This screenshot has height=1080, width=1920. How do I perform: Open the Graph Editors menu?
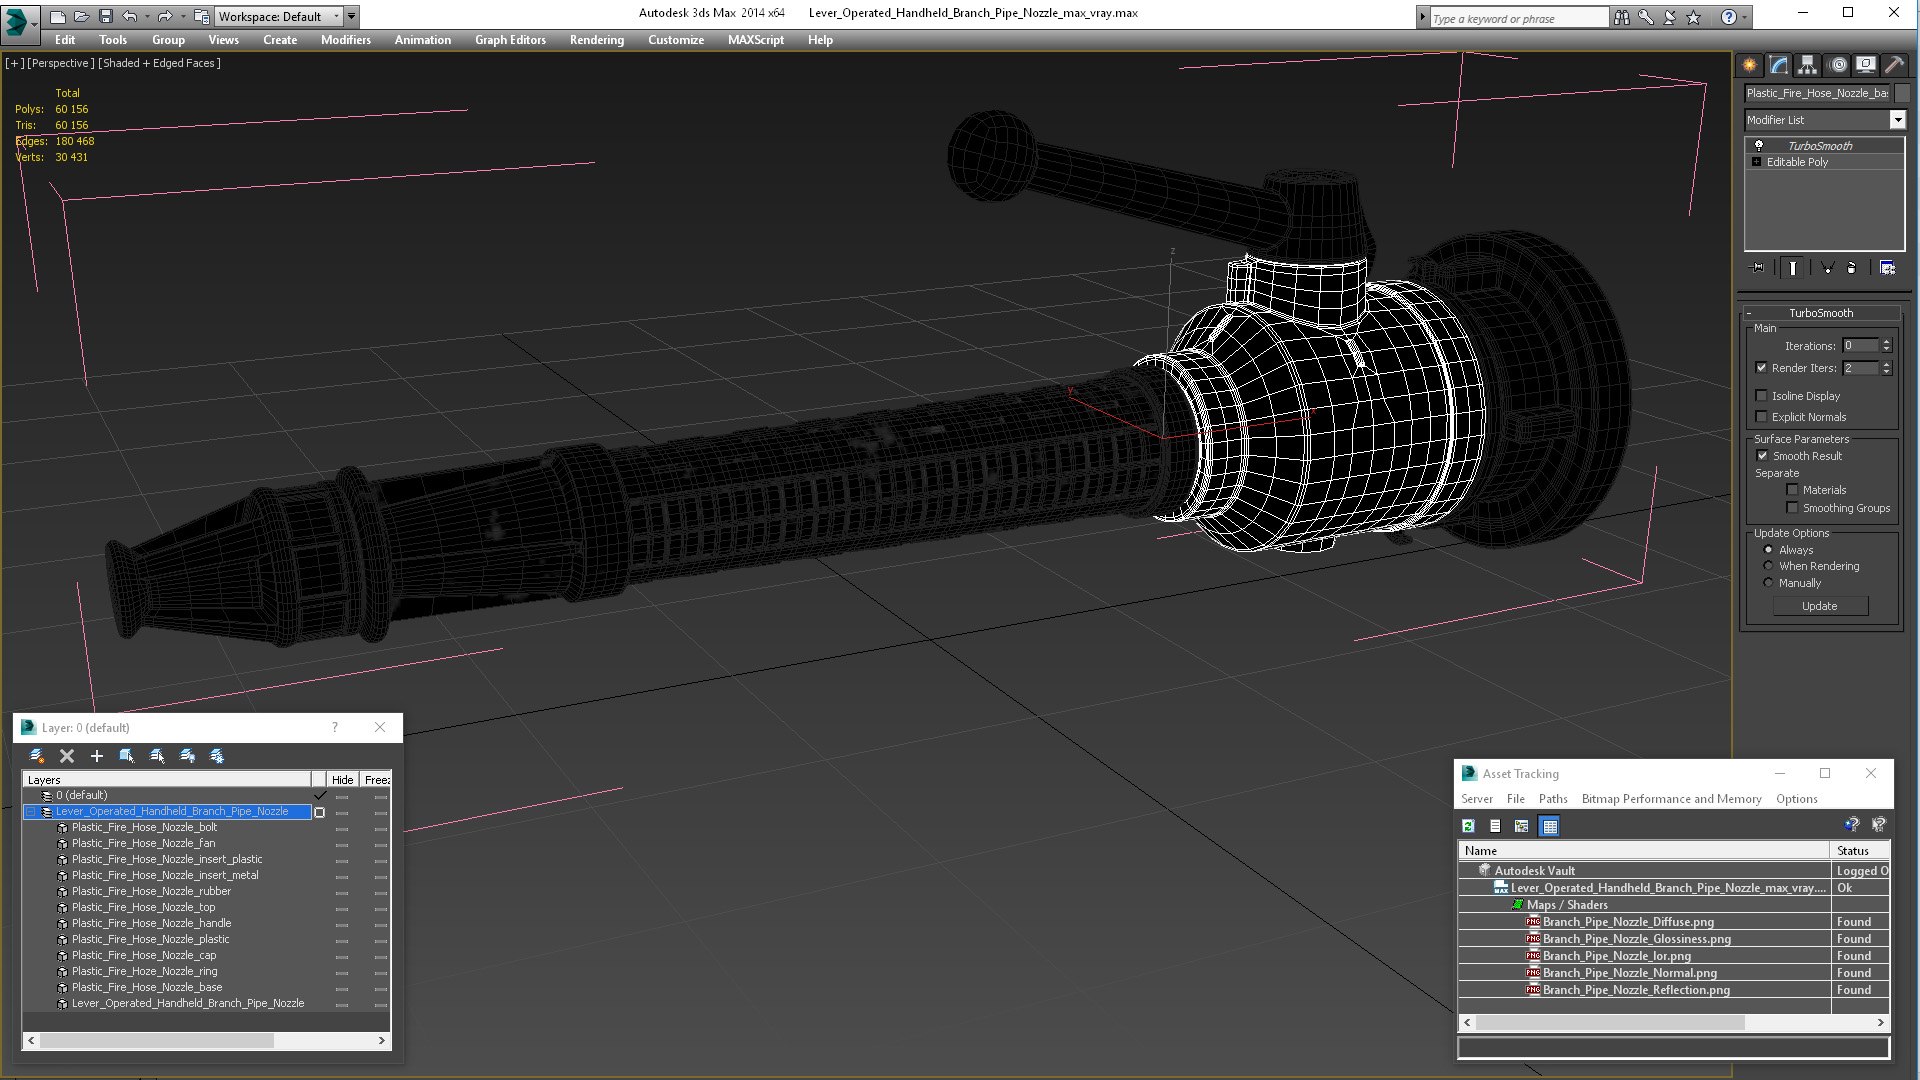tap(510, 40)
